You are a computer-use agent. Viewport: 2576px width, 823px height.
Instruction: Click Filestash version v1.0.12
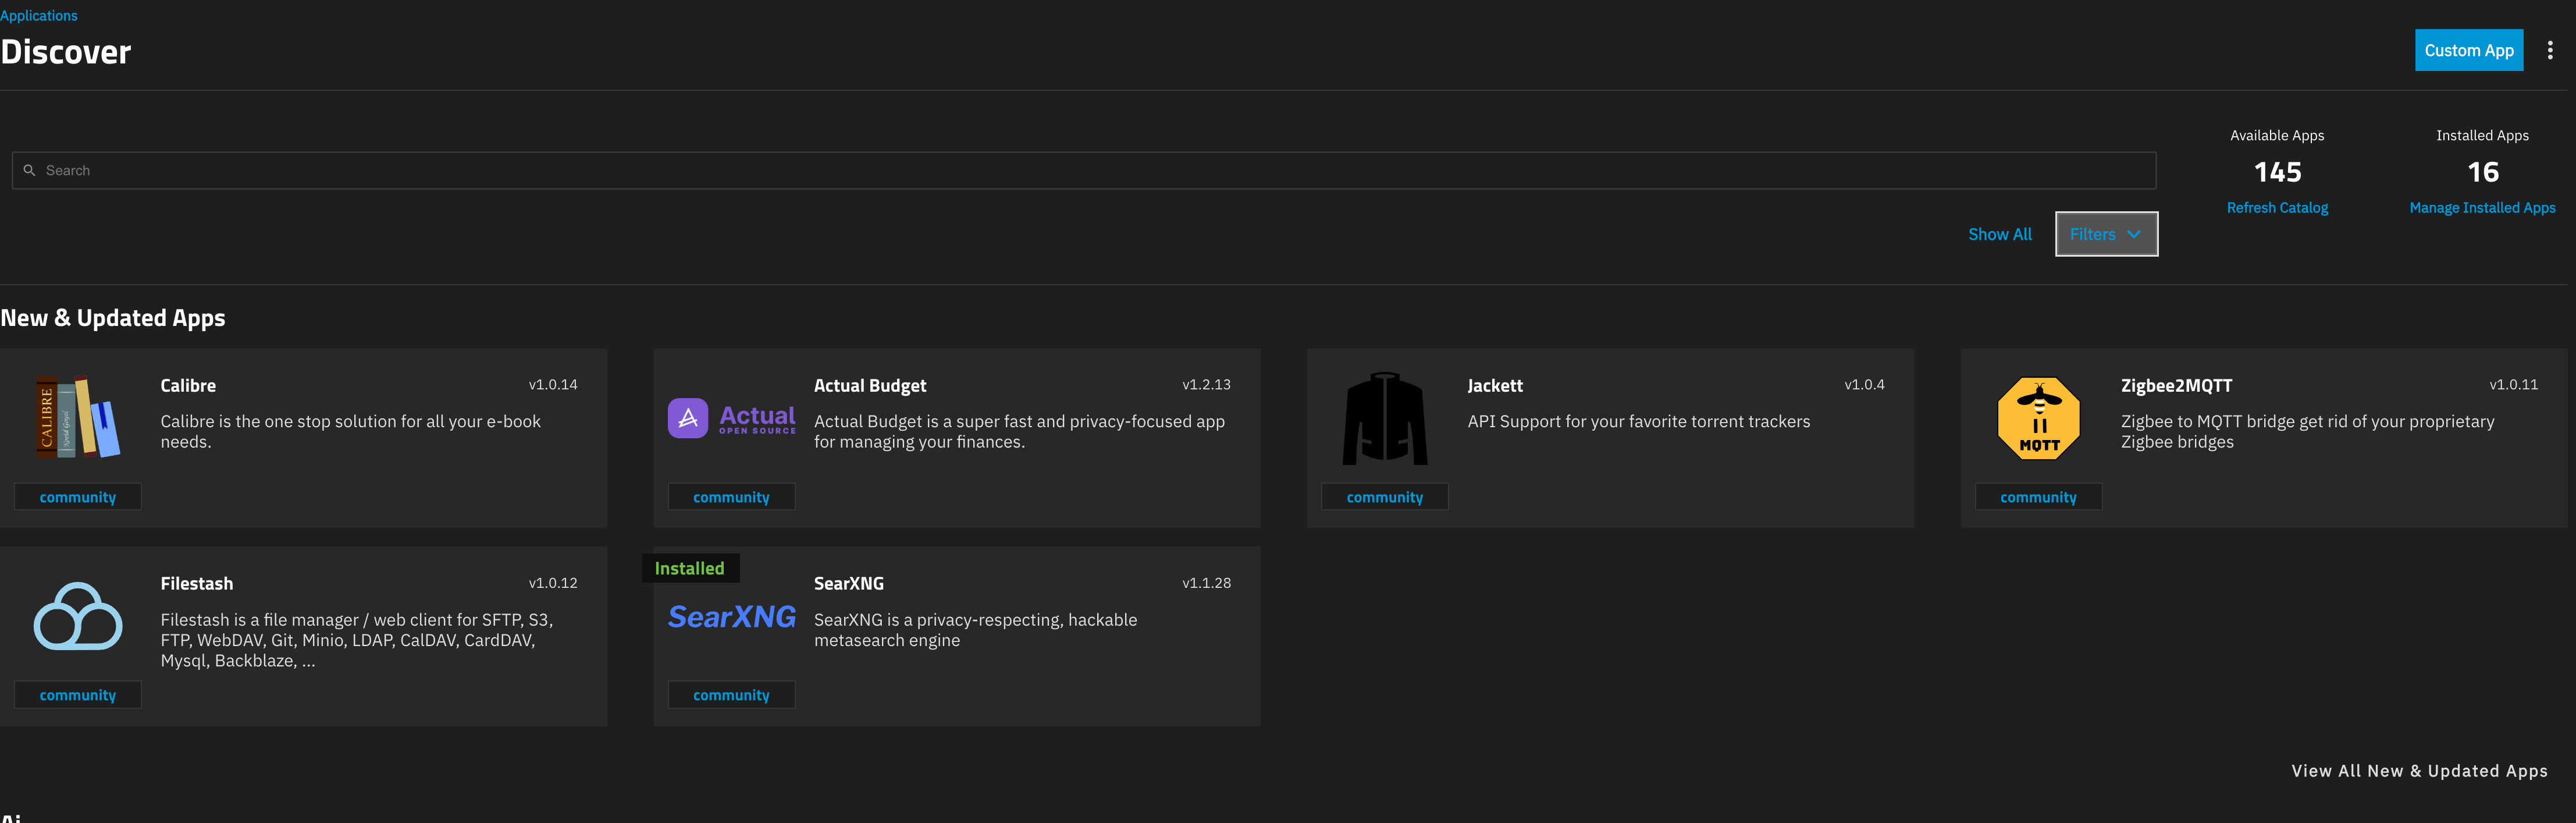[x=553, y=583]
